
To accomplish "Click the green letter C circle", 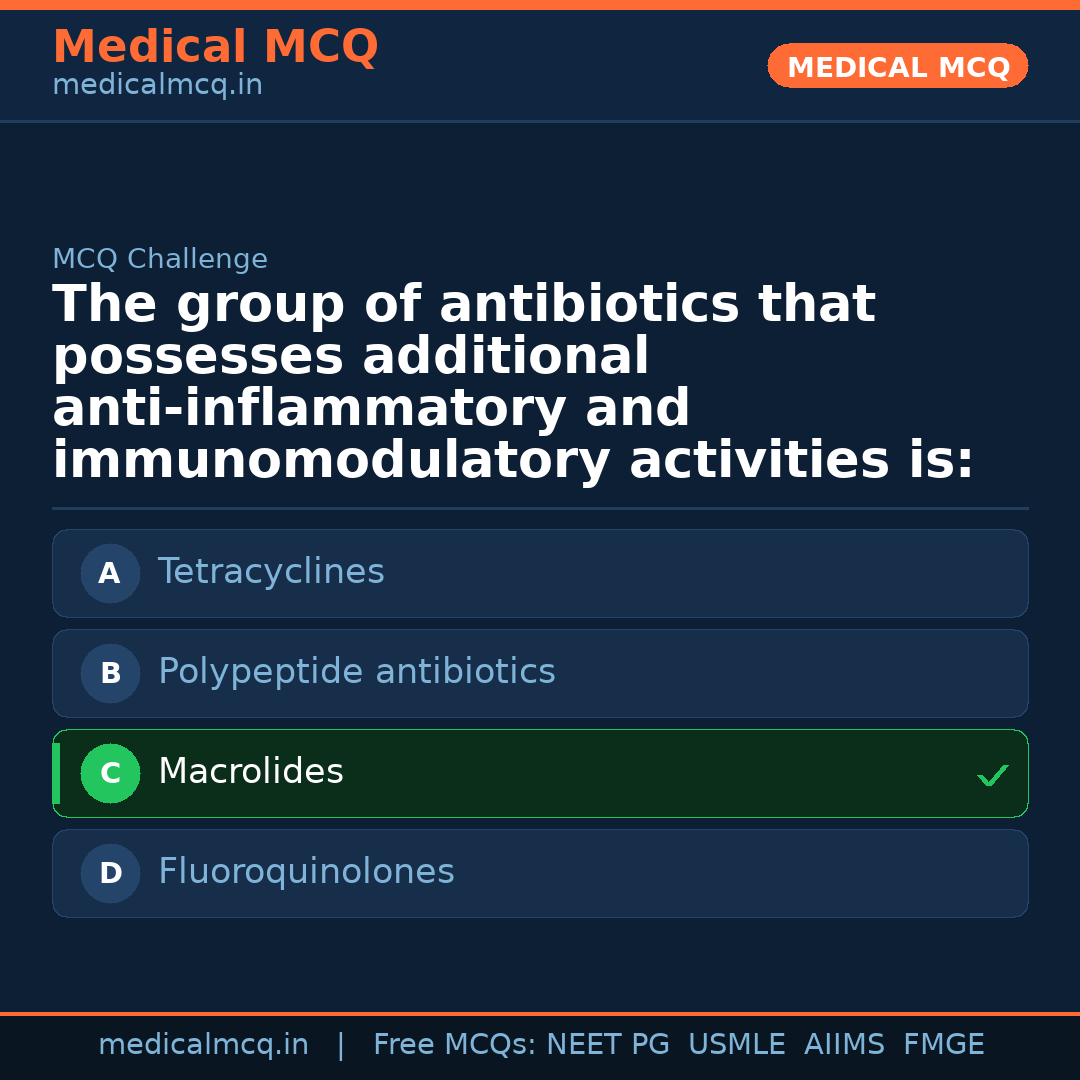I will [110, 774].
